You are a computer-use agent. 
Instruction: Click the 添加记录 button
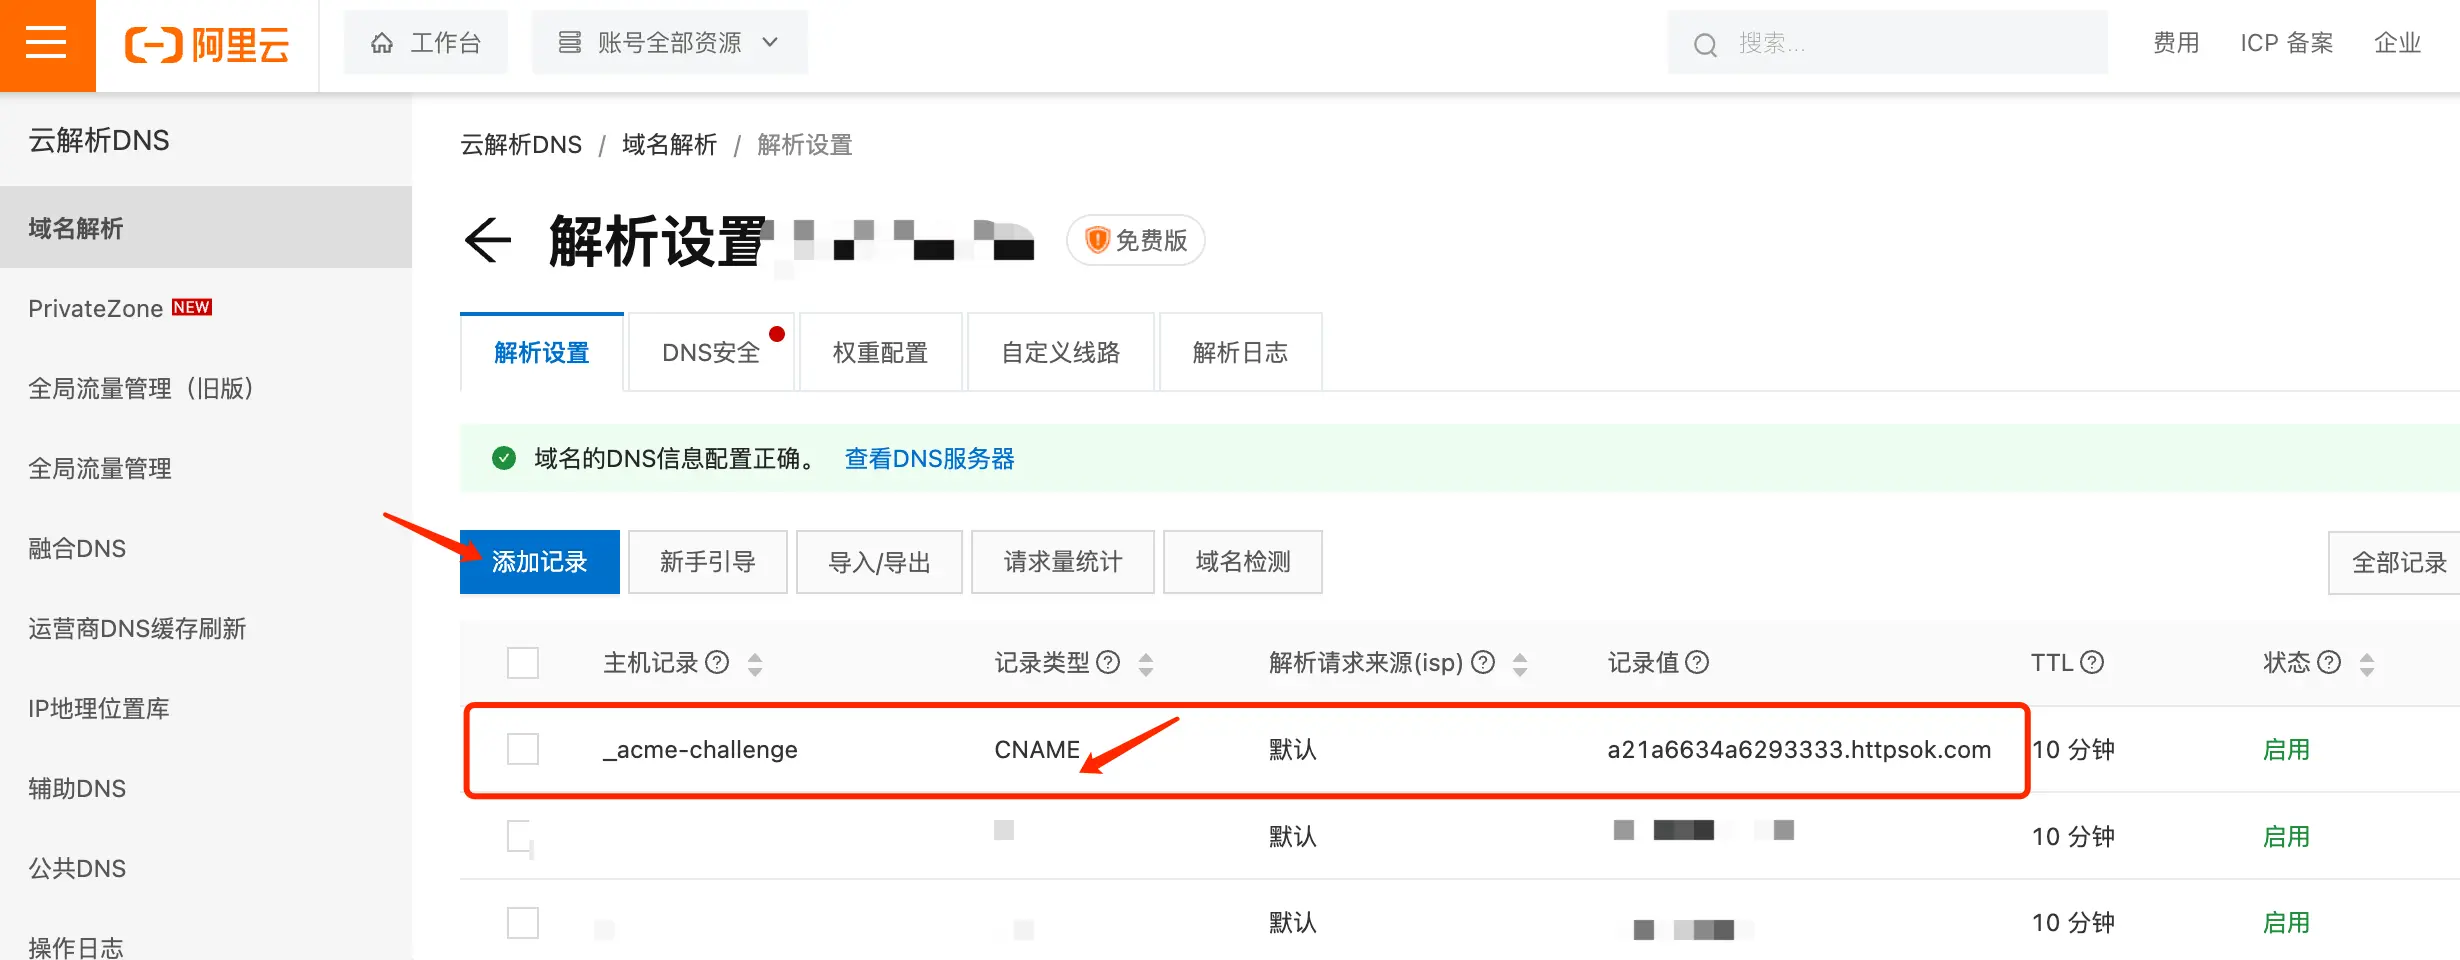point(539,562)
